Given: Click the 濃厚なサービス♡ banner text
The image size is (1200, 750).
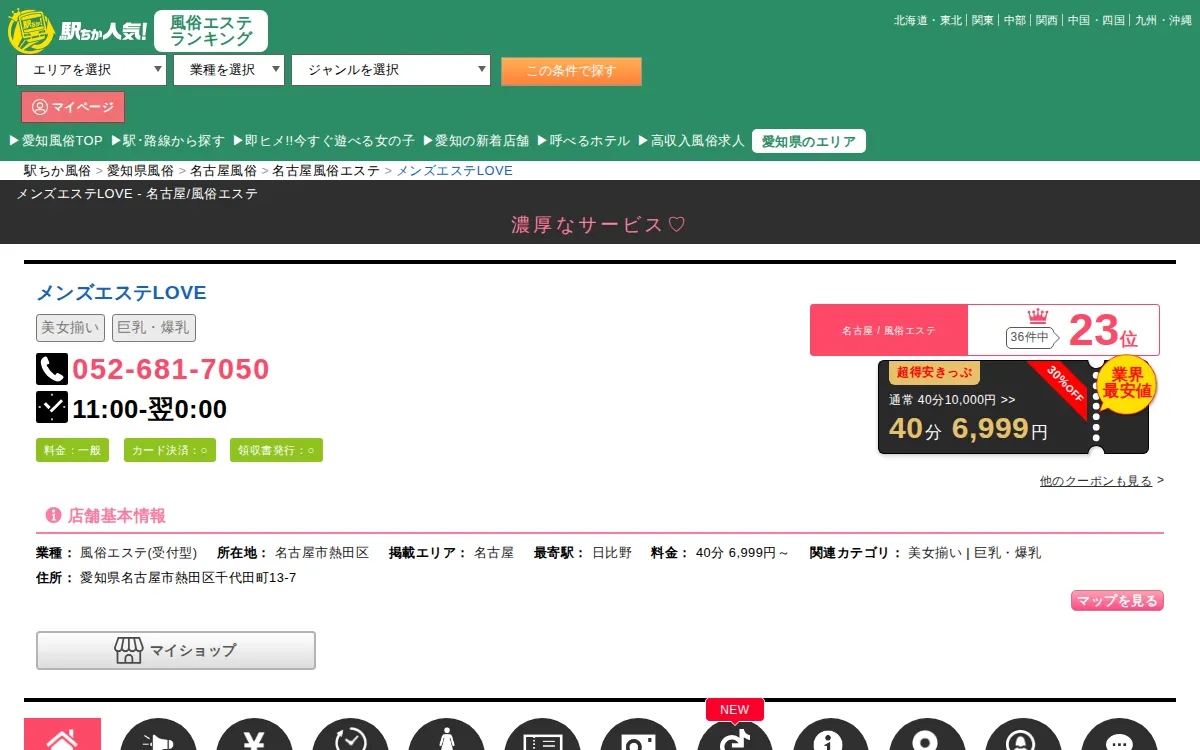Looking at the screenshot, I should 599,225.
